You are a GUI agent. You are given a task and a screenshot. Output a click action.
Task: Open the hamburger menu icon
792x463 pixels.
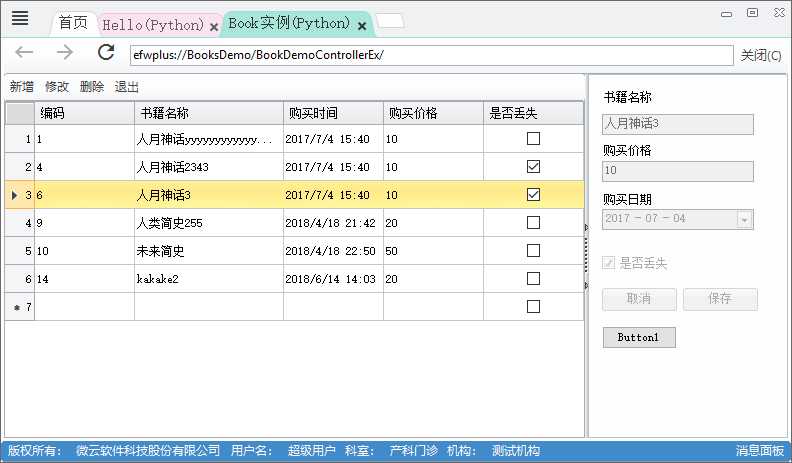click(x=20, y=18)
